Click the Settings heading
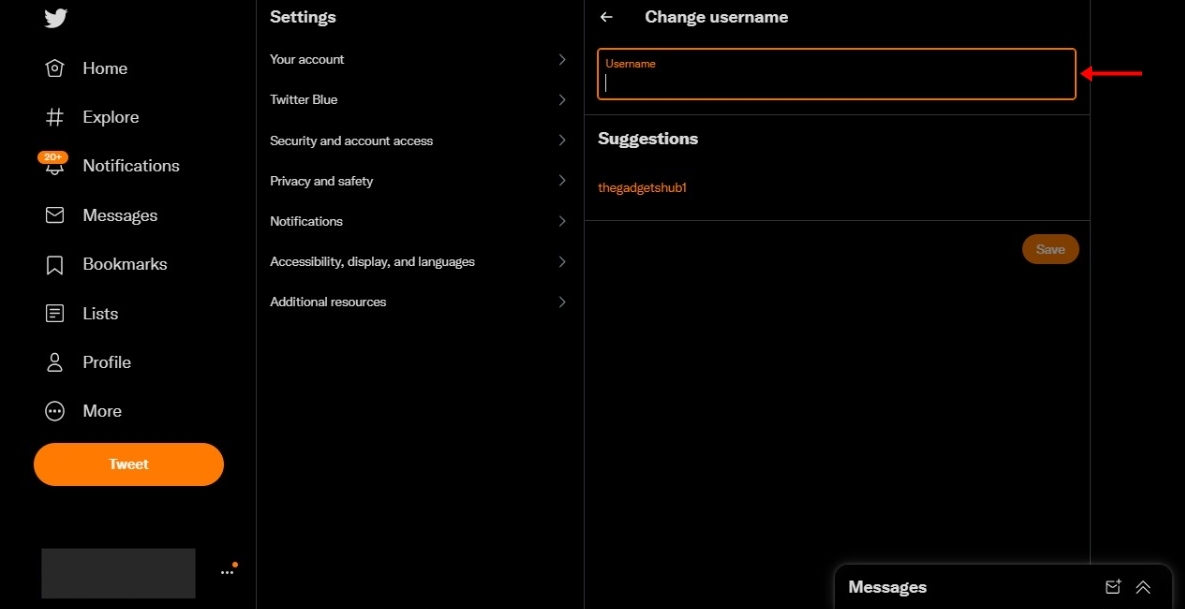This screenshot has height=609, width=1185. tap(303, 17)
